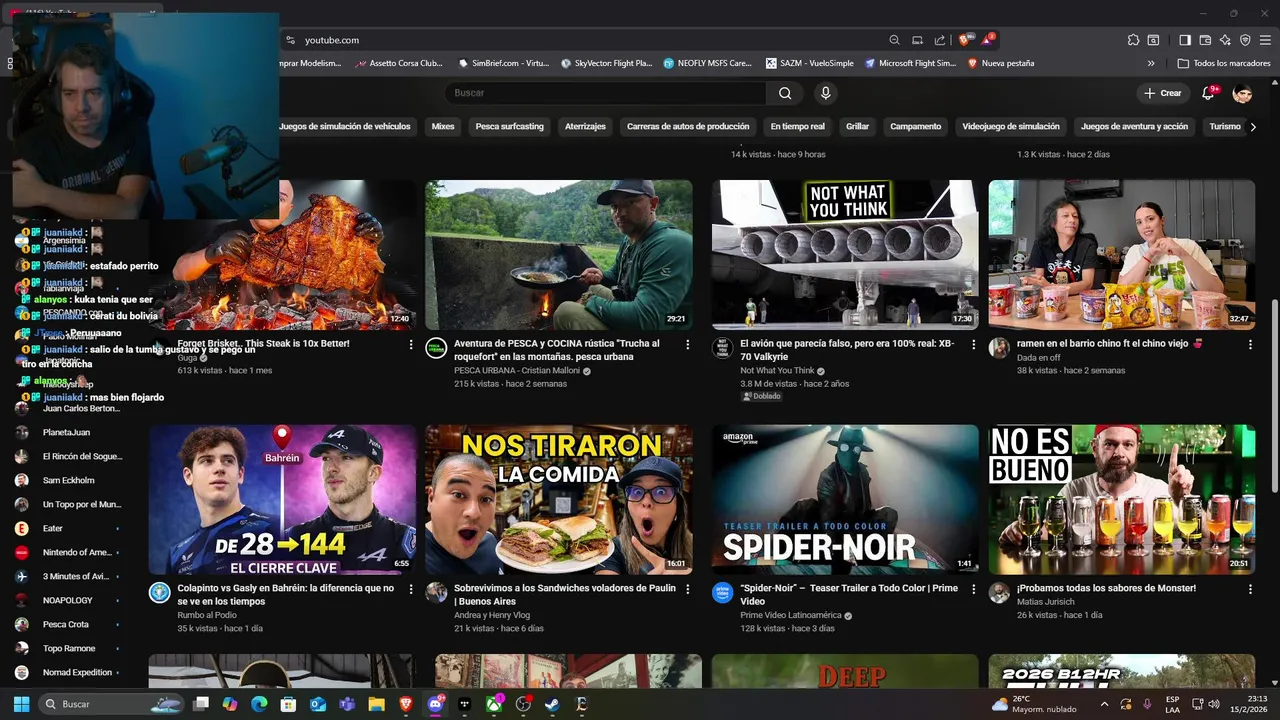This screenshot has height=720, width=1280.
Task: Open options for Monster sabores video
Action: tap(1250, 589)
